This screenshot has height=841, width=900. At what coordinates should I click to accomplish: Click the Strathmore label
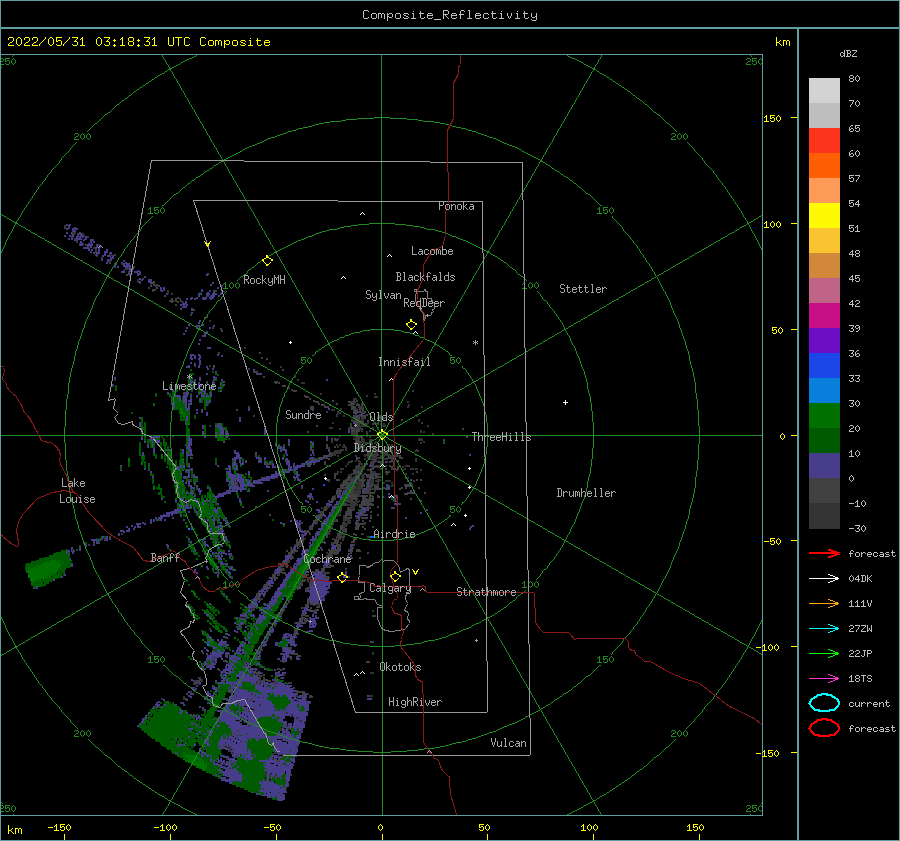[486, 592]
